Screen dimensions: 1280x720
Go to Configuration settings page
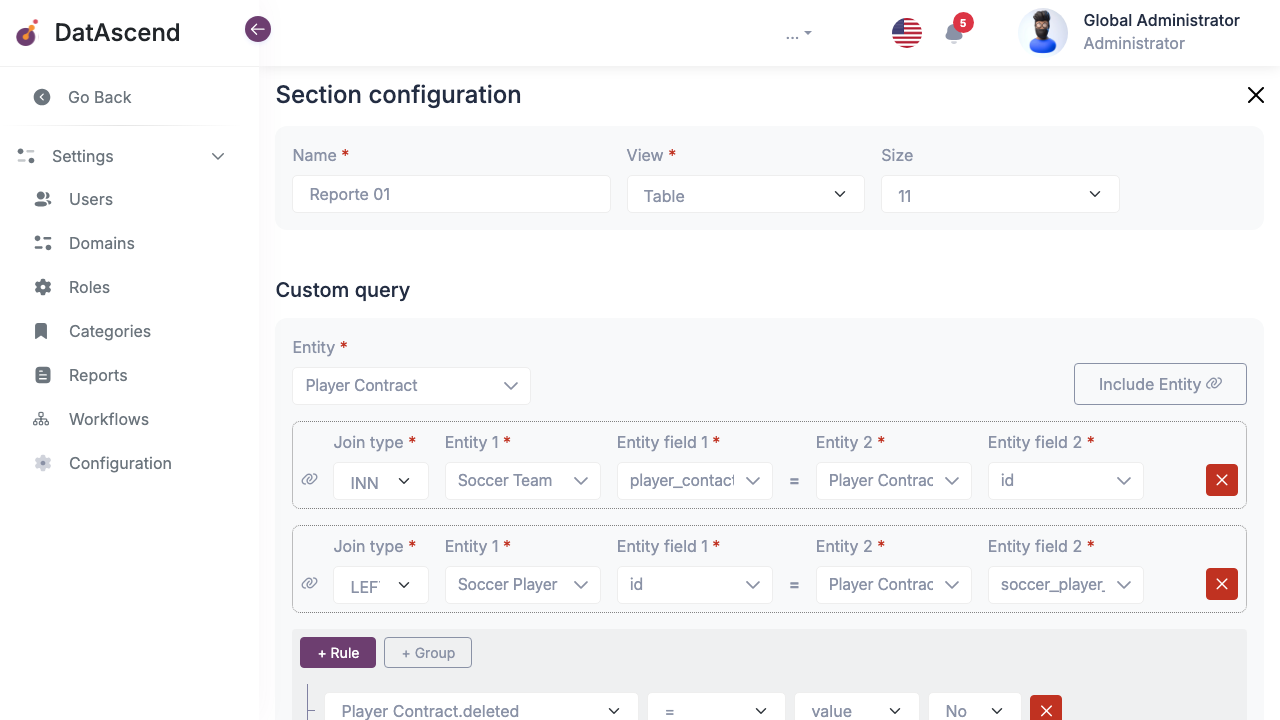pos(120,463)
